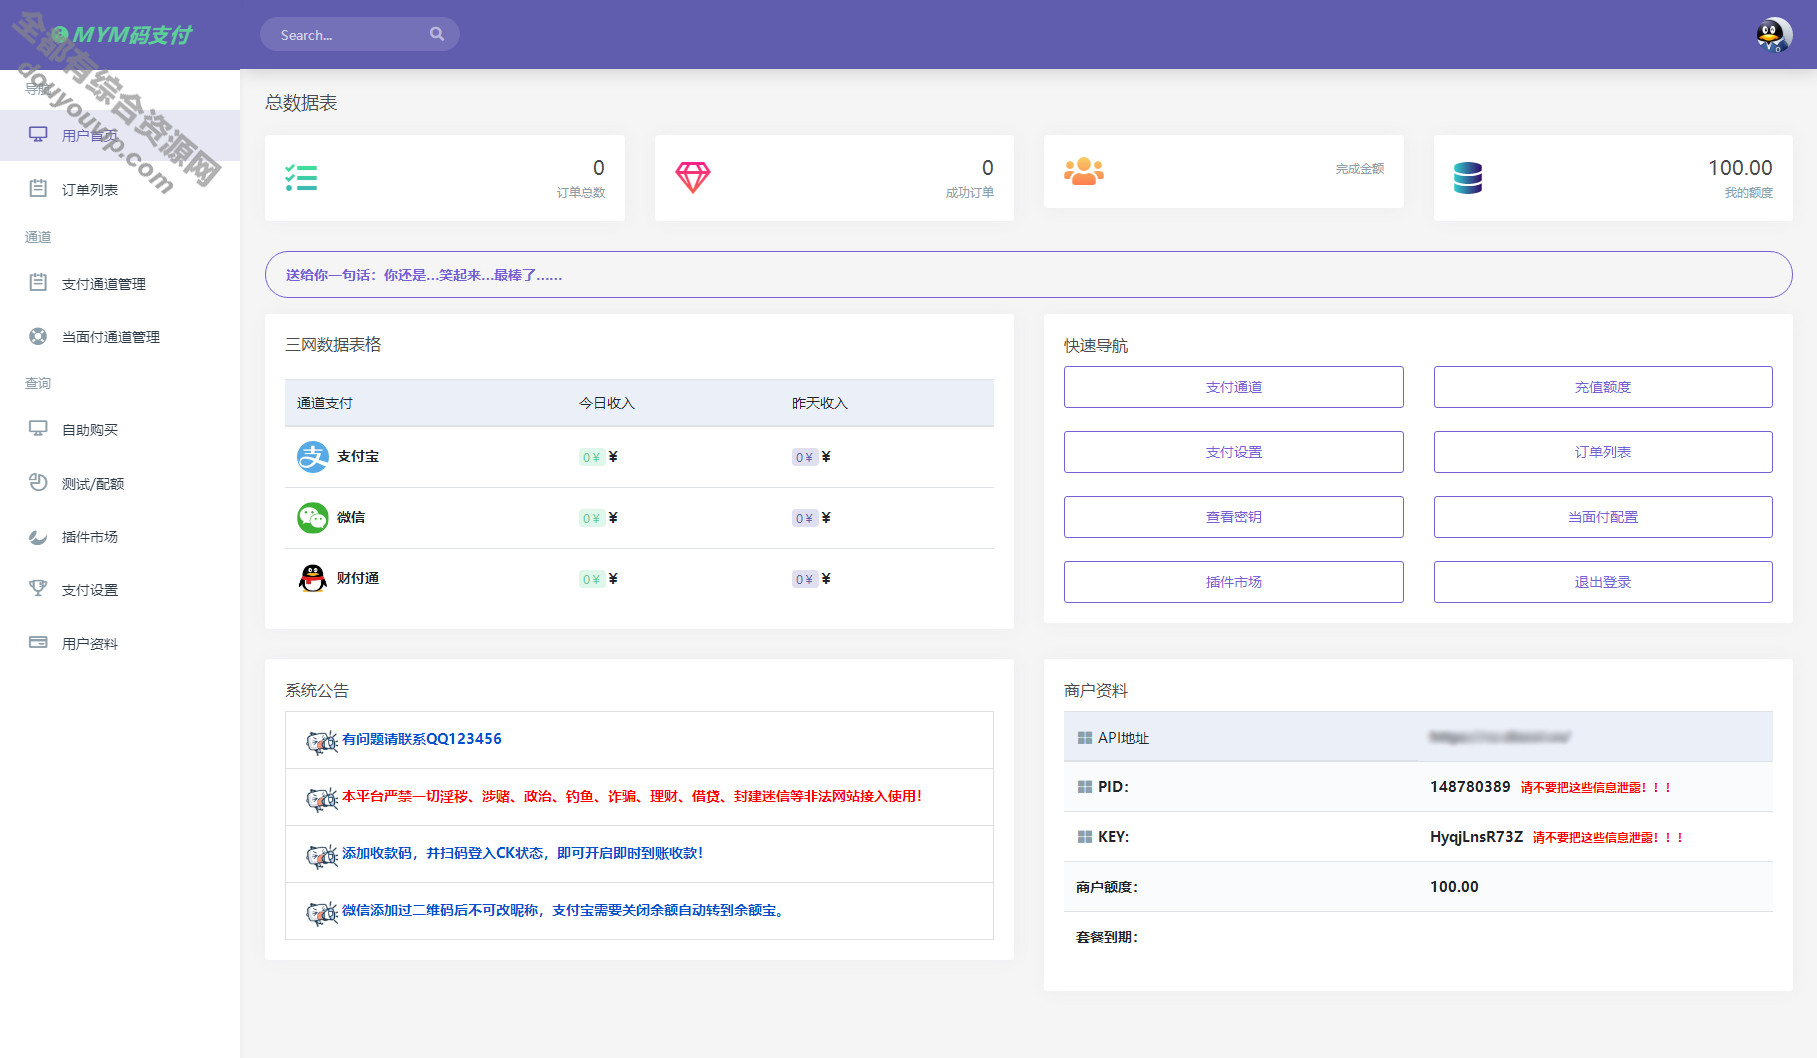Click the PID value 148780389
Screen dimensions: 1817x1058
tap(1470, 787)
